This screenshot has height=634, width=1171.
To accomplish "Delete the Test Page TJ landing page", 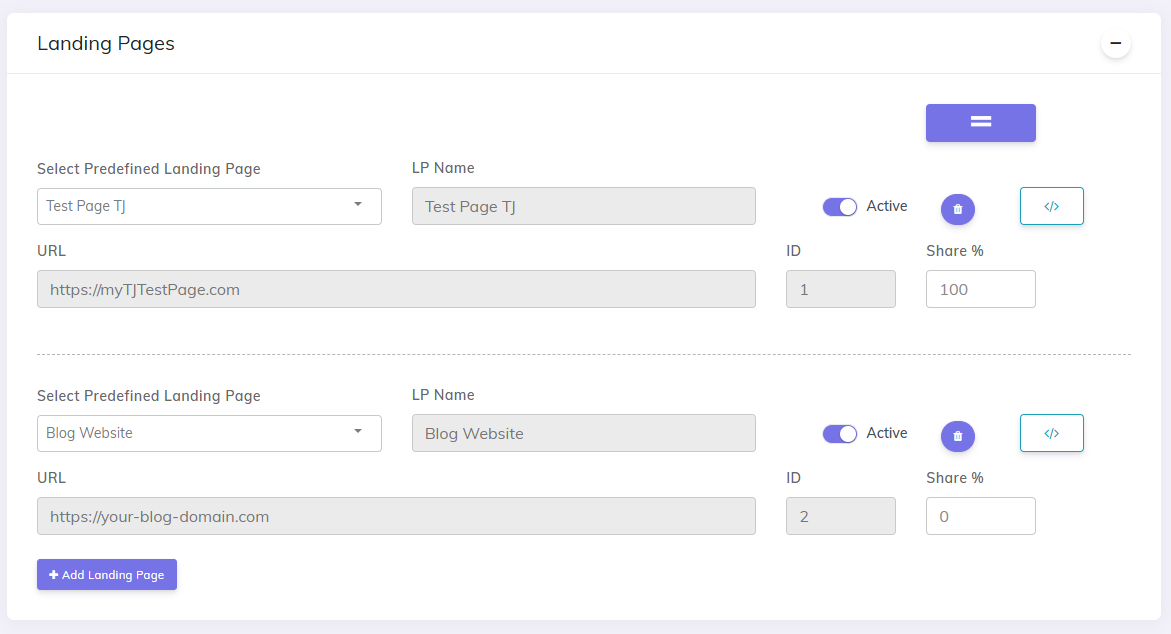I will pos(957,209).
